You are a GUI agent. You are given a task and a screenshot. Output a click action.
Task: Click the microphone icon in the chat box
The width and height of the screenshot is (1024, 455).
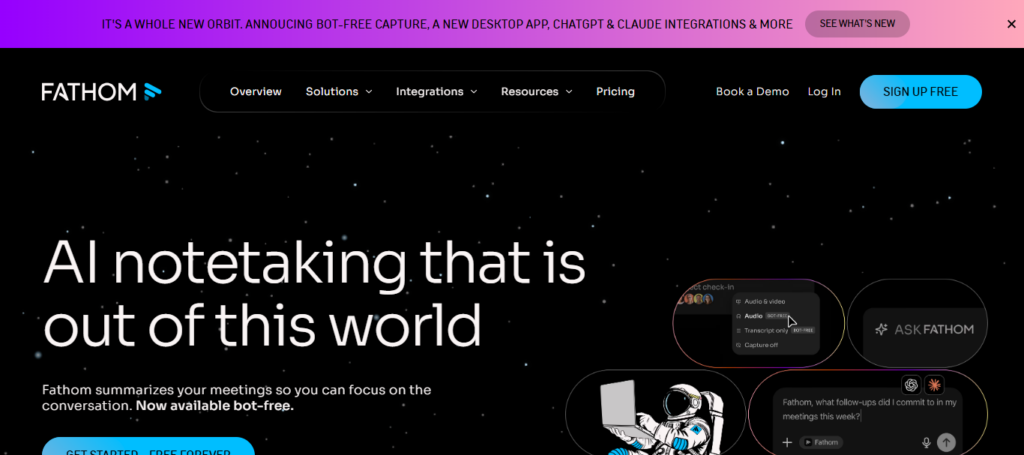926,443
